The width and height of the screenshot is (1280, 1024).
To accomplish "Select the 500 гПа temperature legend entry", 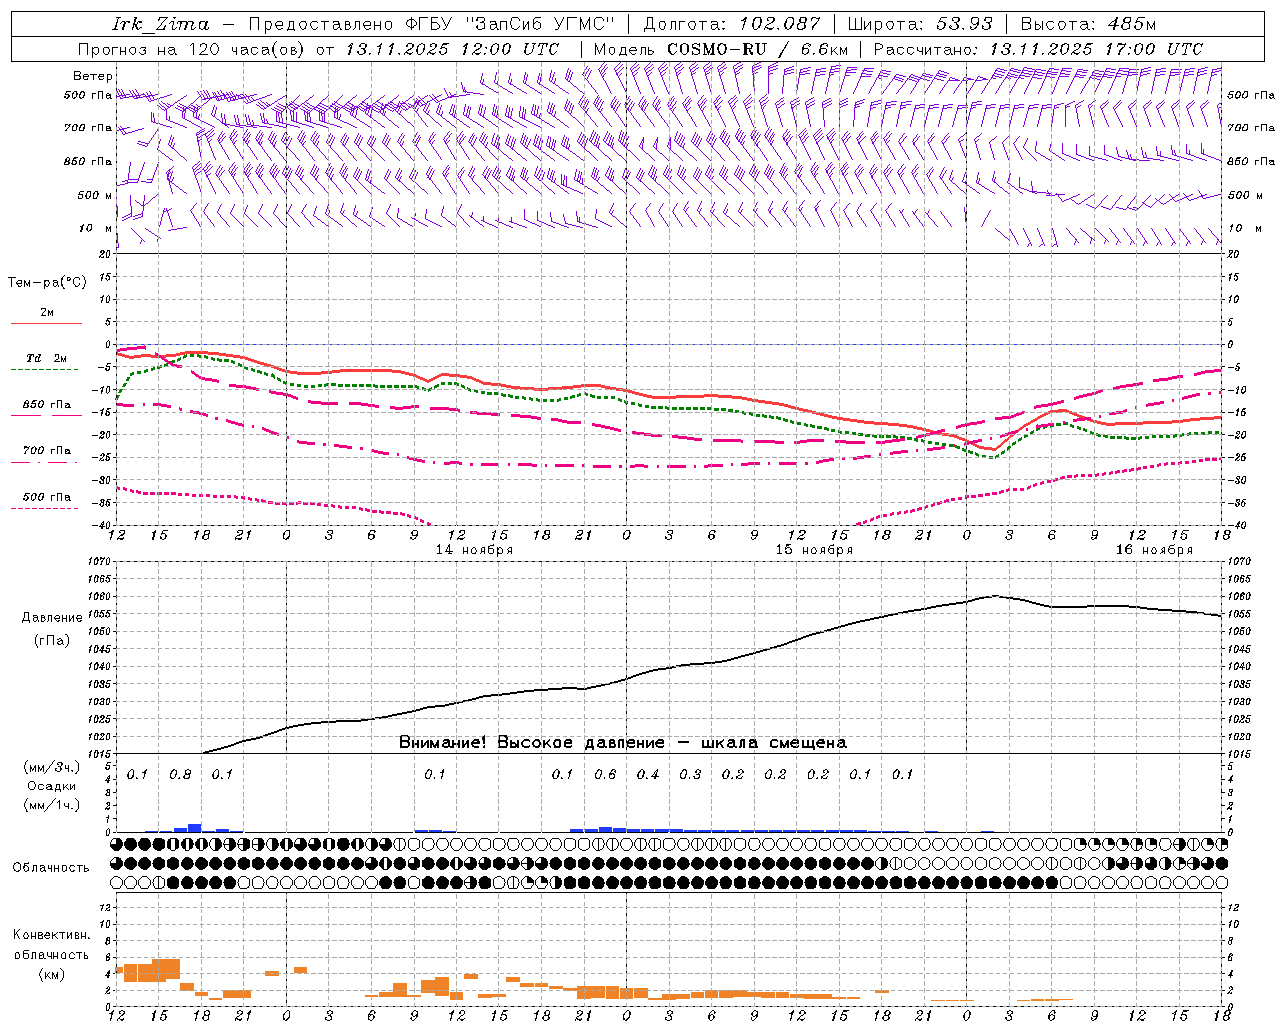I will [46, 501].
